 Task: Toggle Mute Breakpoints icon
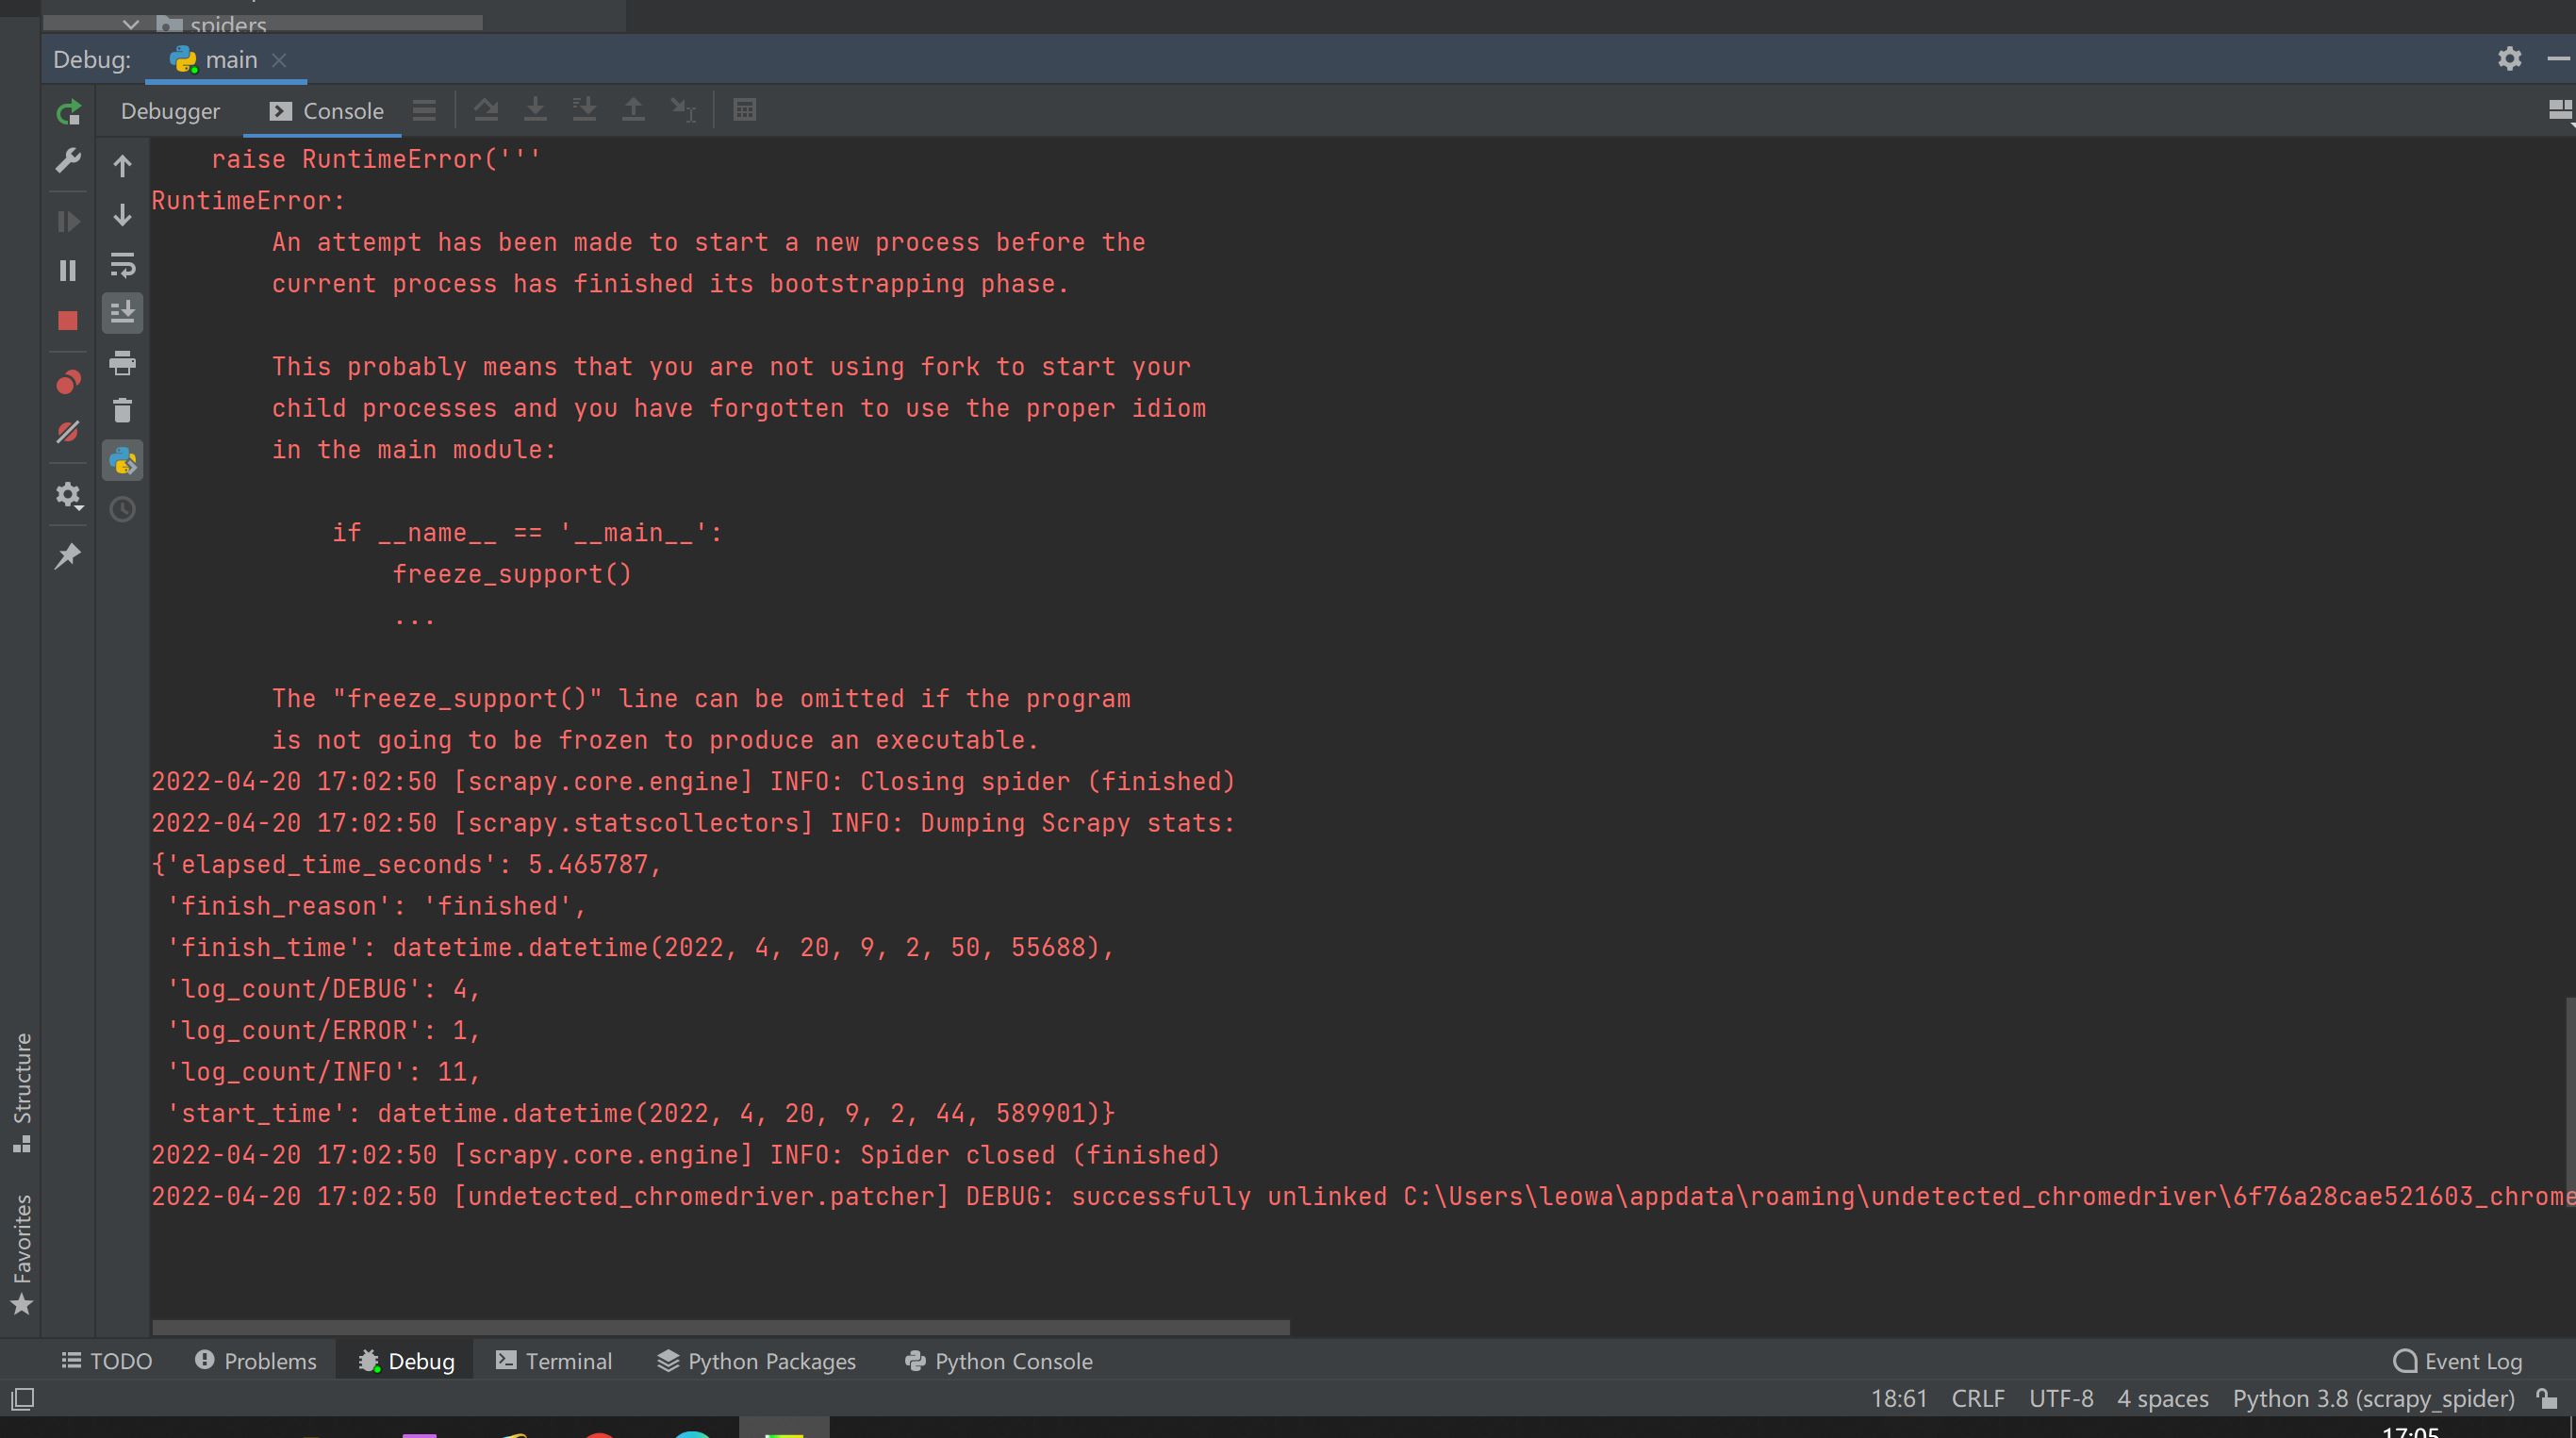(x=68, y=433)
